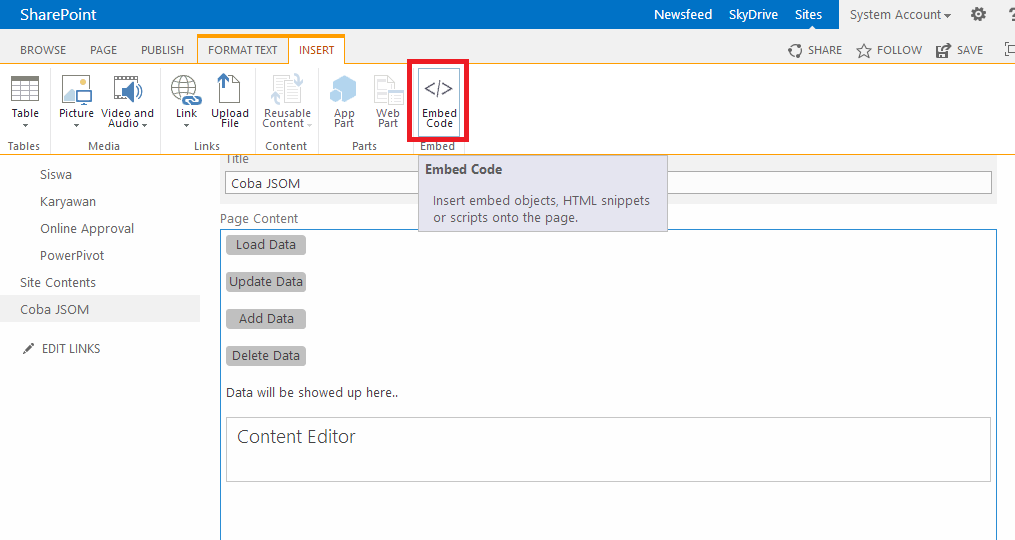Open the settings gear menu
This screenshot has width=1015, height=540.
coord(978,15)
